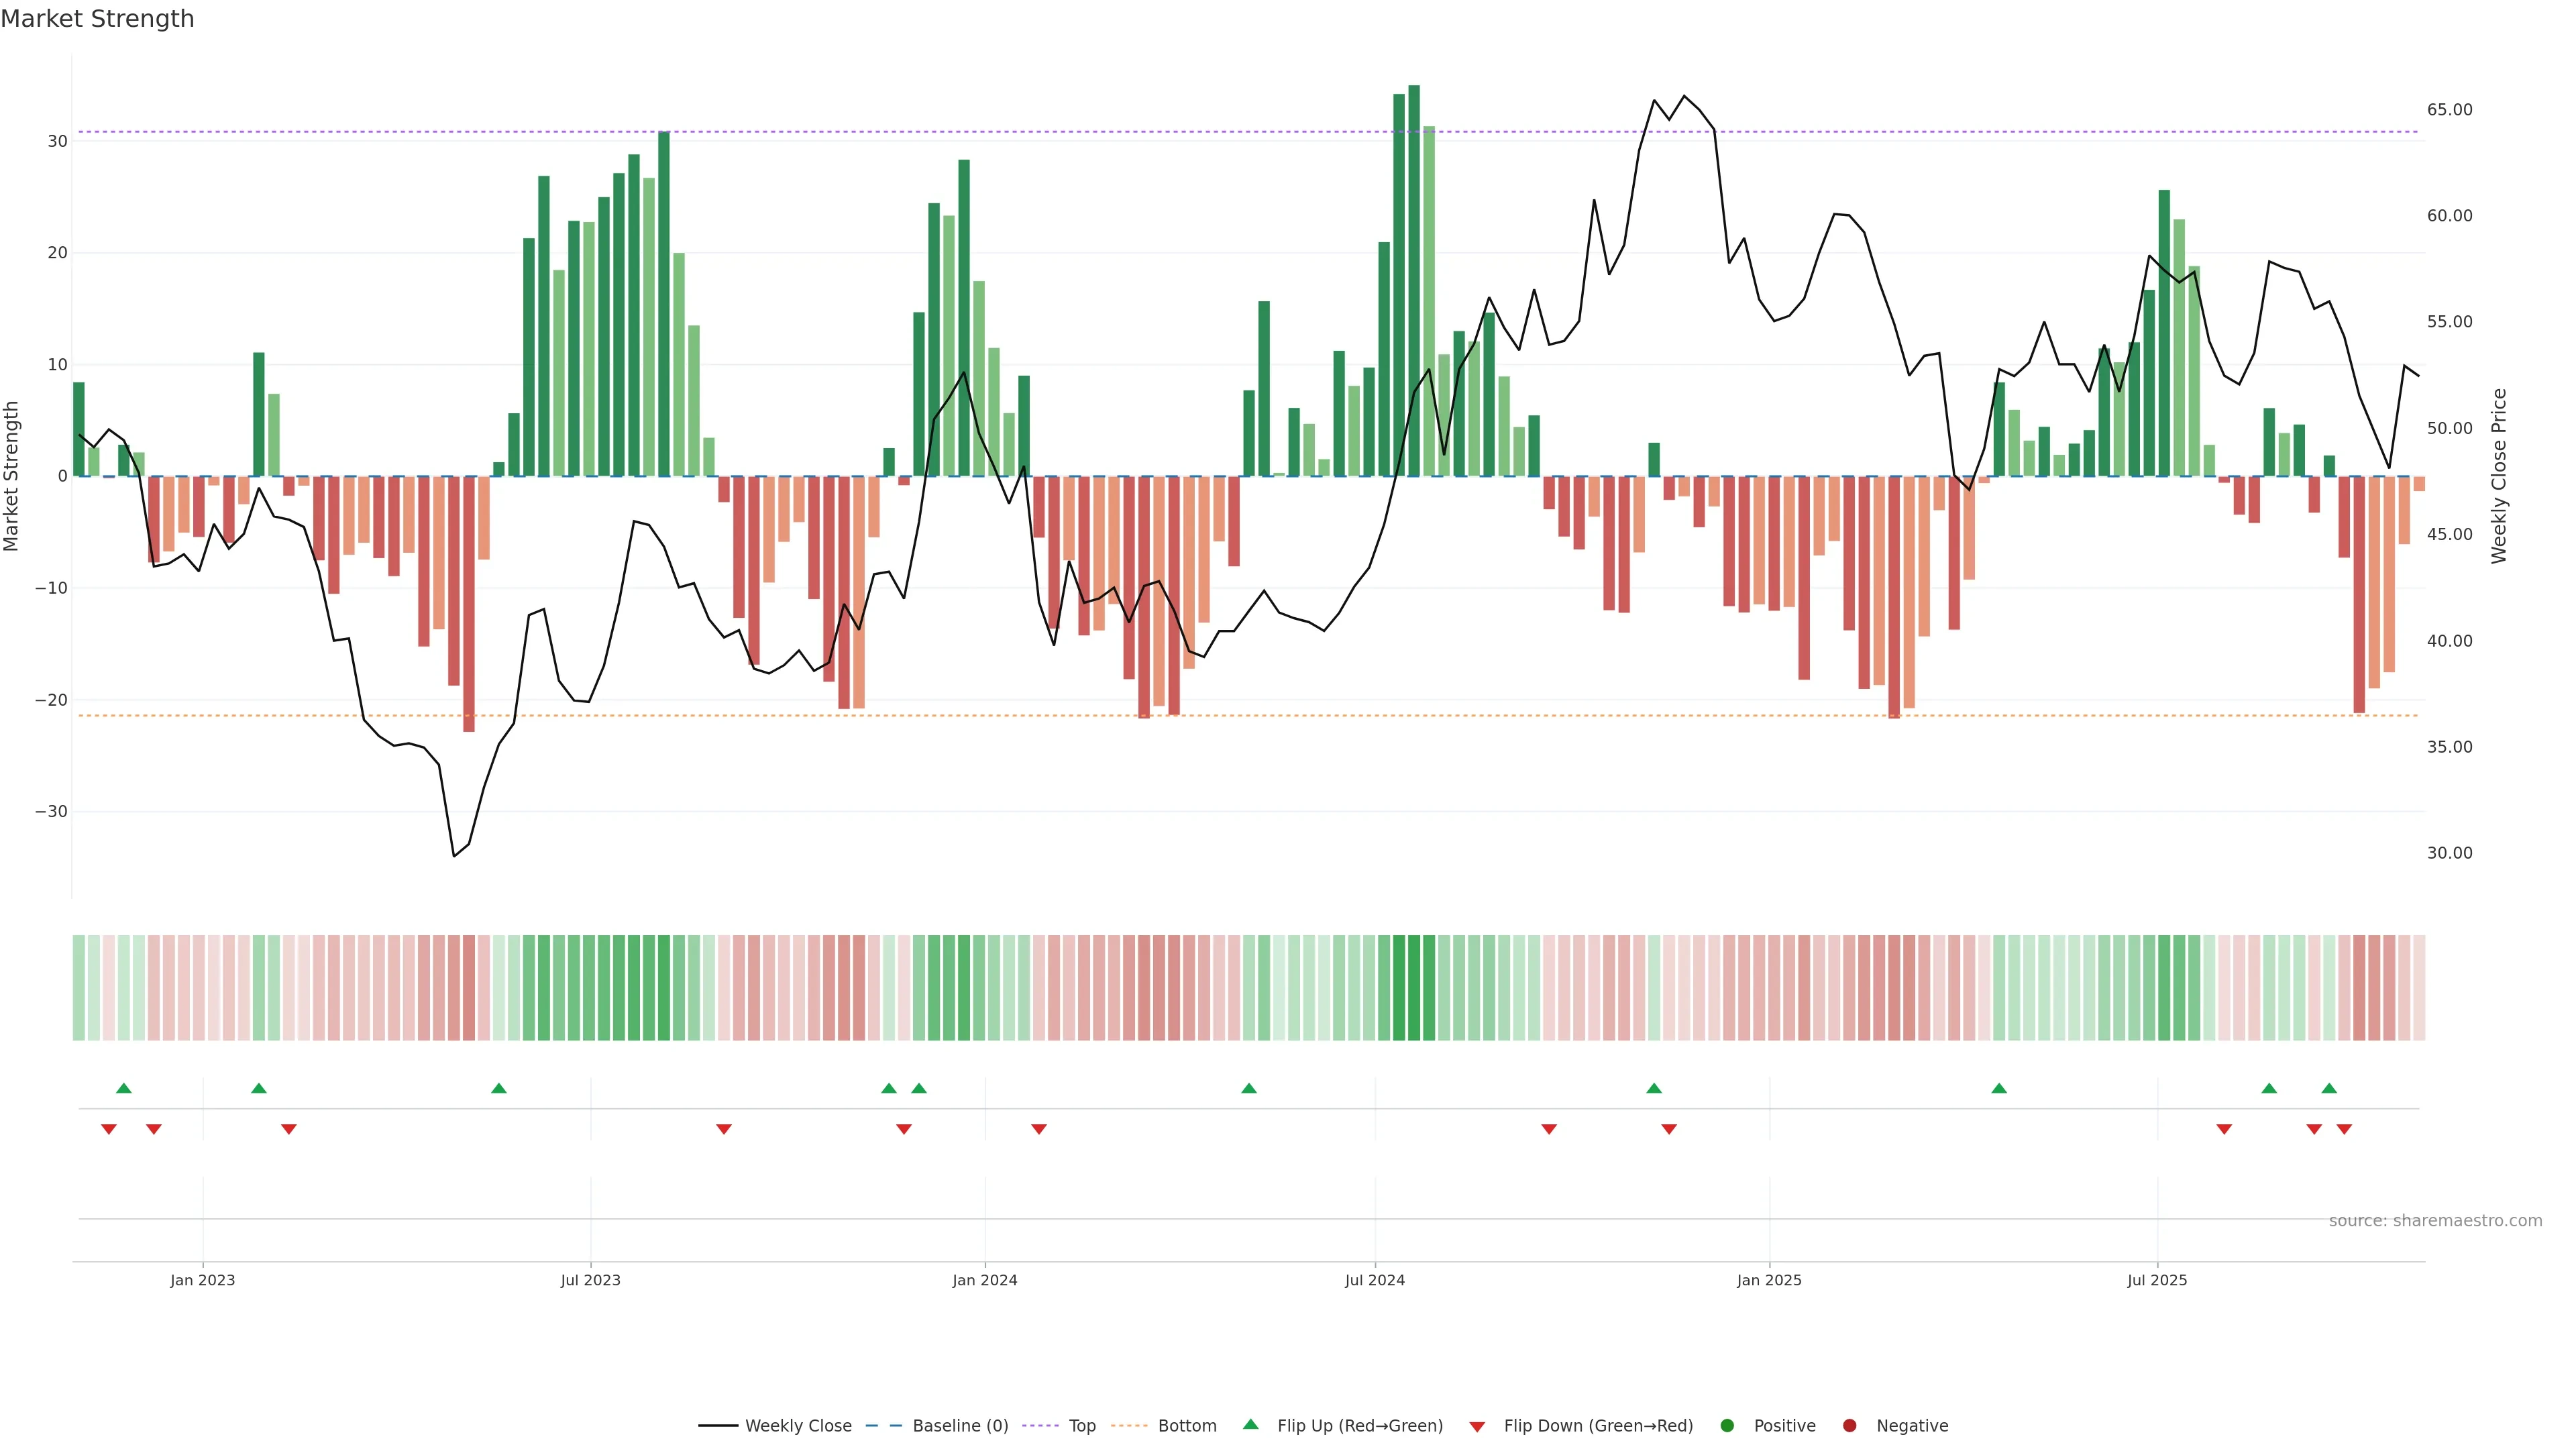
Task: Click the Weekly Close Price axis title
Action: pos(2499,476)
